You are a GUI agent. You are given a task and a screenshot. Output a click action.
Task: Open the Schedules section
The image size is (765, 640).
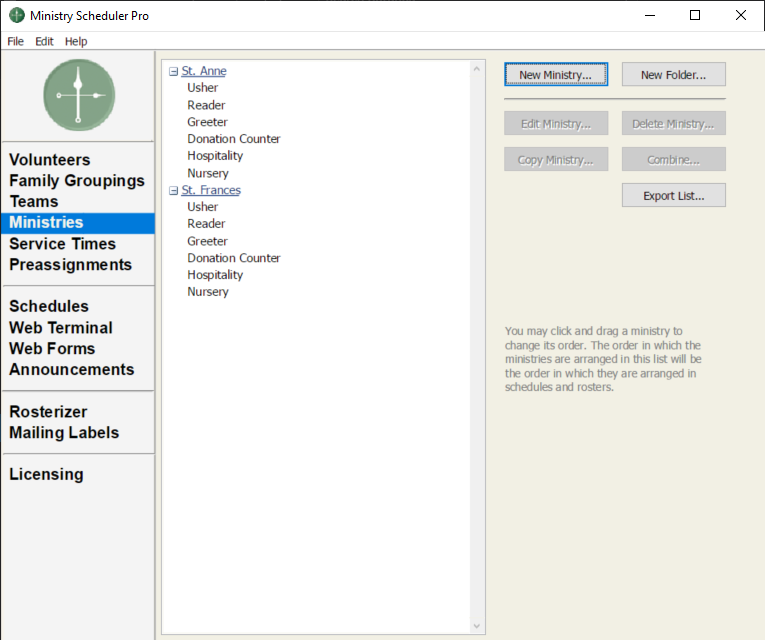(49, 307)
